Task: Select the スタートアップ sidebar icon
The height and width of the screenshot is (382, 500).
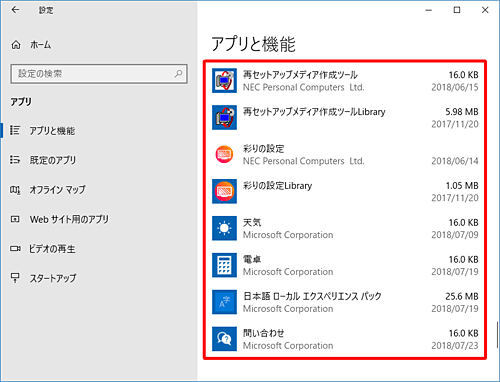Action: coord(15,278)
